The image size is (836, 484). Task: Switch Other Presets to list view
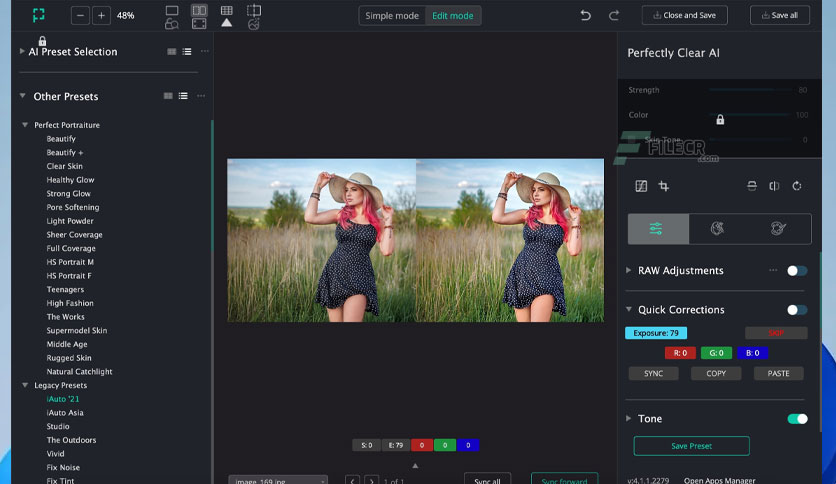pos(183,96)
